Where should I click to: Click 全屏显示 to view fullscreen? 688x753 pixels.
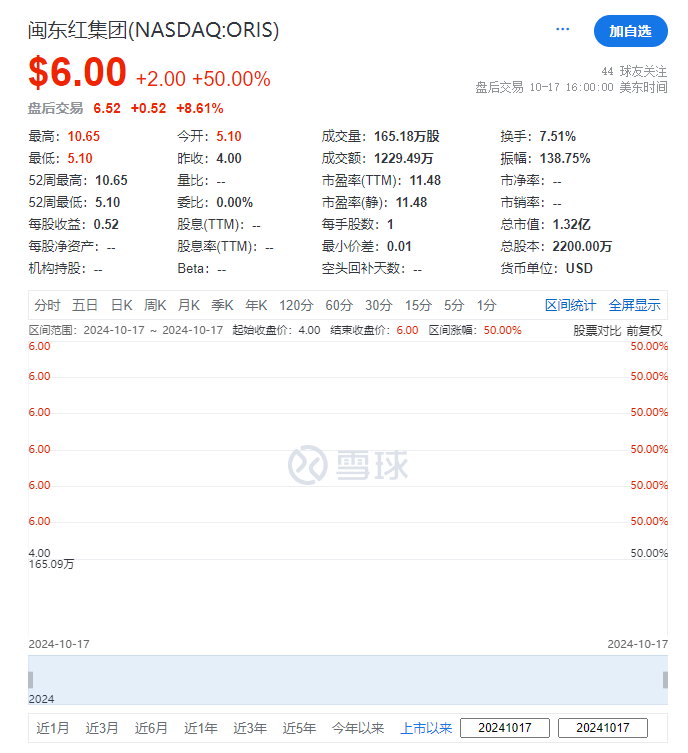pos(634,305)
